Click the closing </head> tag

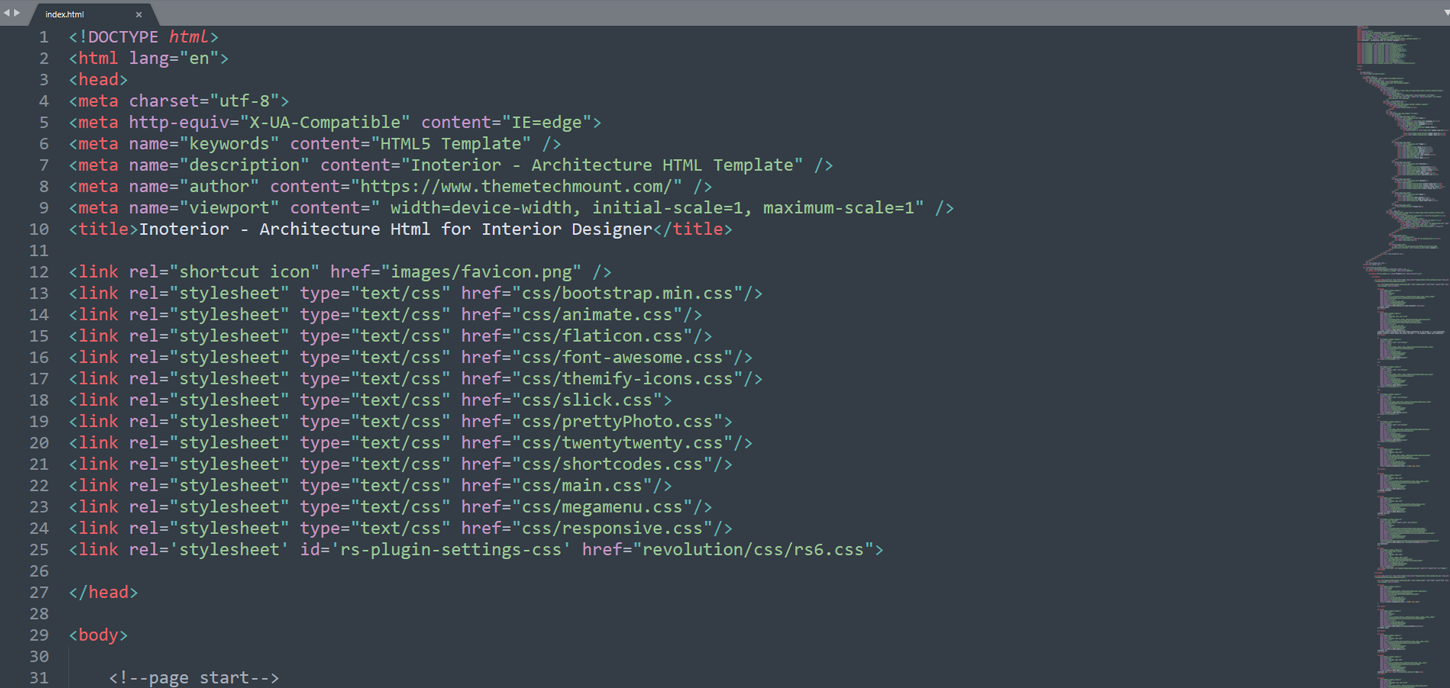[x=104, y=593]
